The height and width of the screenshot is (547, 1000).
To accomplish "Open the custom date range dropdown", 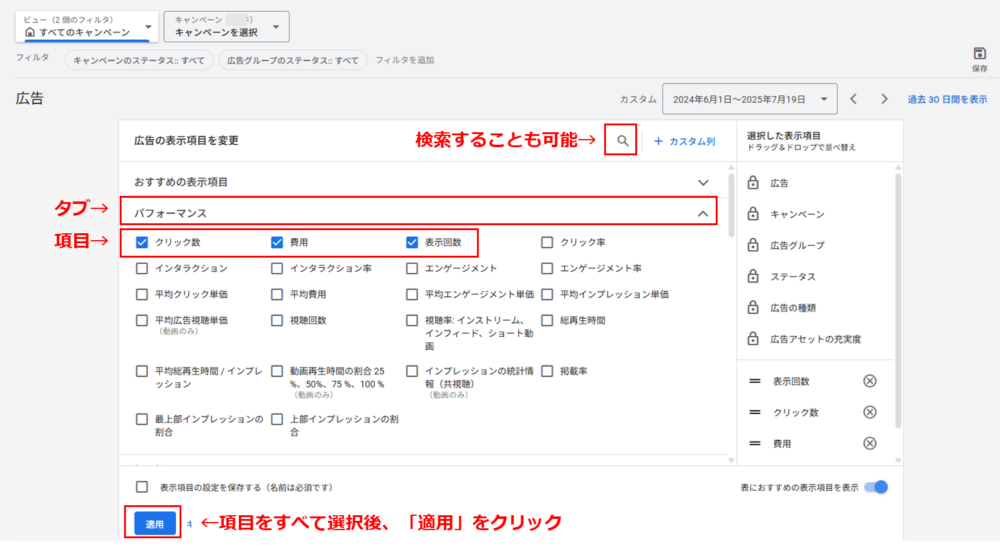I will point(750,99).
